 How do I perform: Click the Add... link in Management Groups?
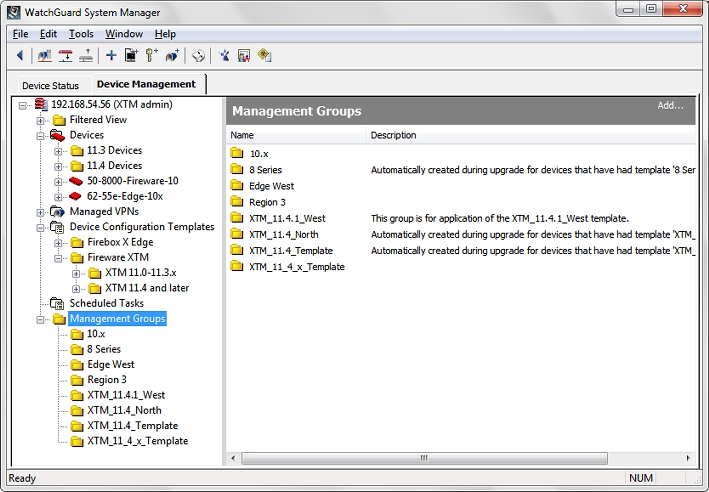pyautogui.click(x=670, y=106)
